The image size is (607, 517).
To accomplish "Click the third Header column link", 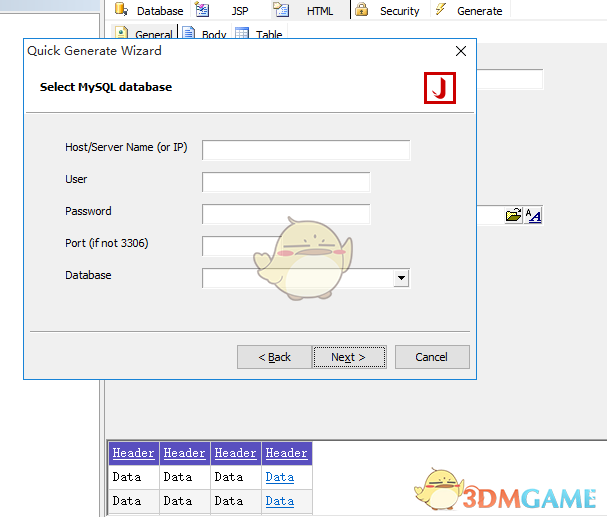I will click(x=235, y=453).
